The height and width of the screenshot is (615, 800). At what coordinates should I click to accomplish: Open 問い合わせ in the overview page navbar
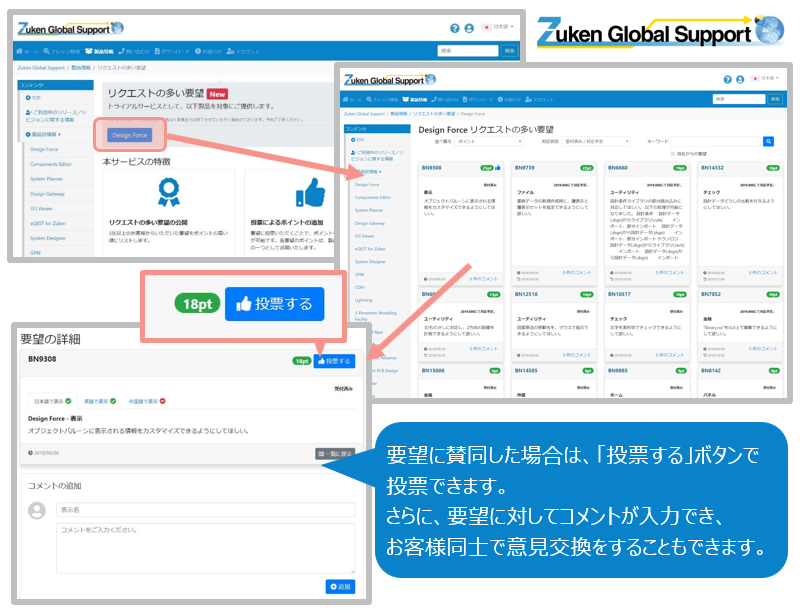[134, 52]
